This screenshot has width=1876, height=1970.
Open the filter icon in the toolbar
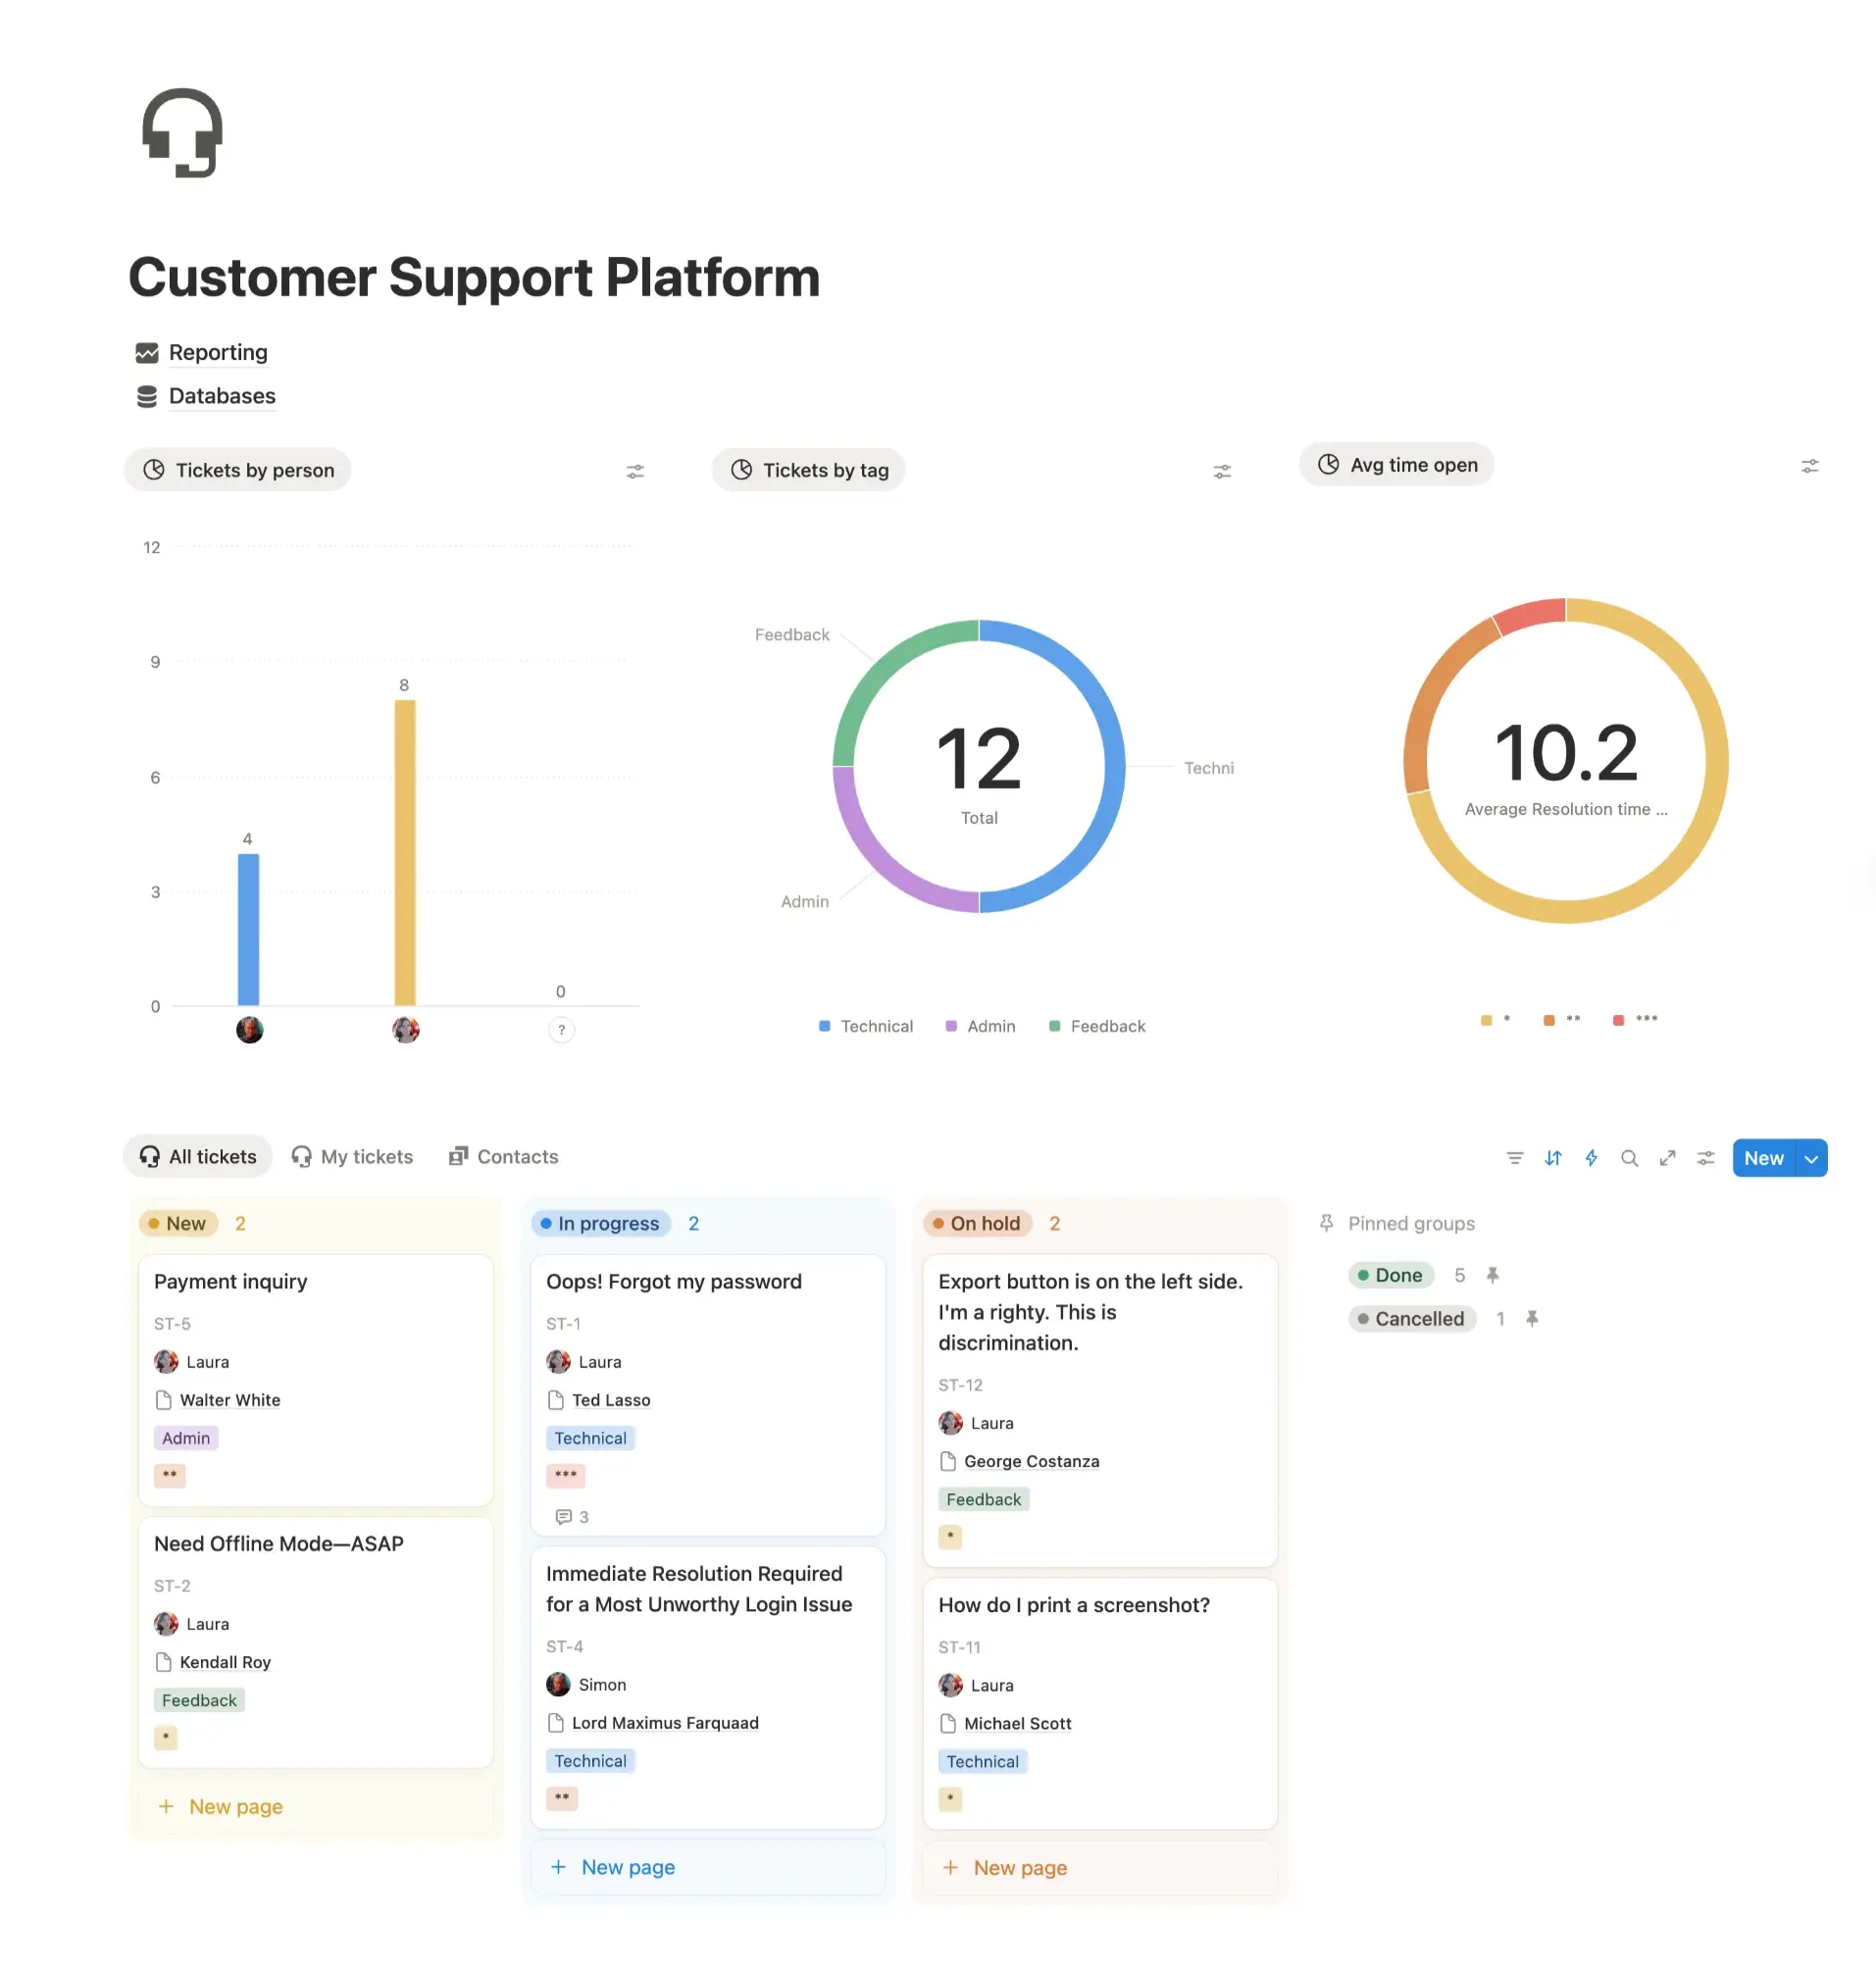(1515, 1157)
